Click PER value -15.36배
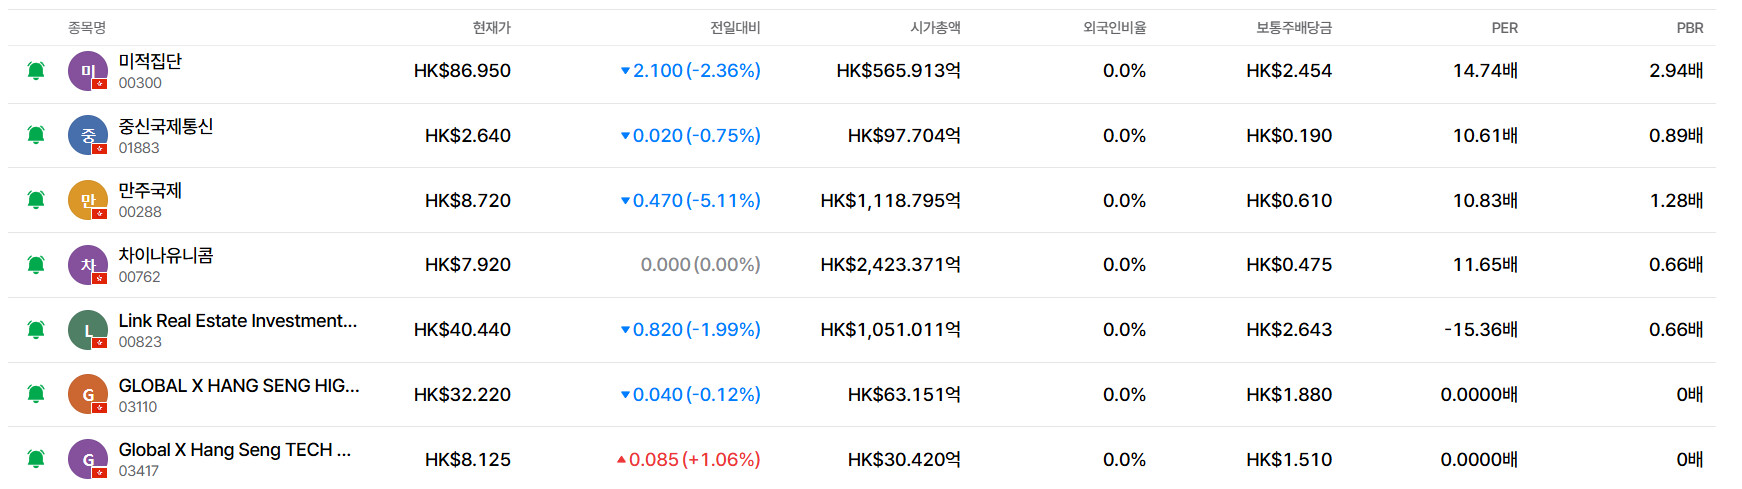The image size is (1742, 489). pos(1481,330)
